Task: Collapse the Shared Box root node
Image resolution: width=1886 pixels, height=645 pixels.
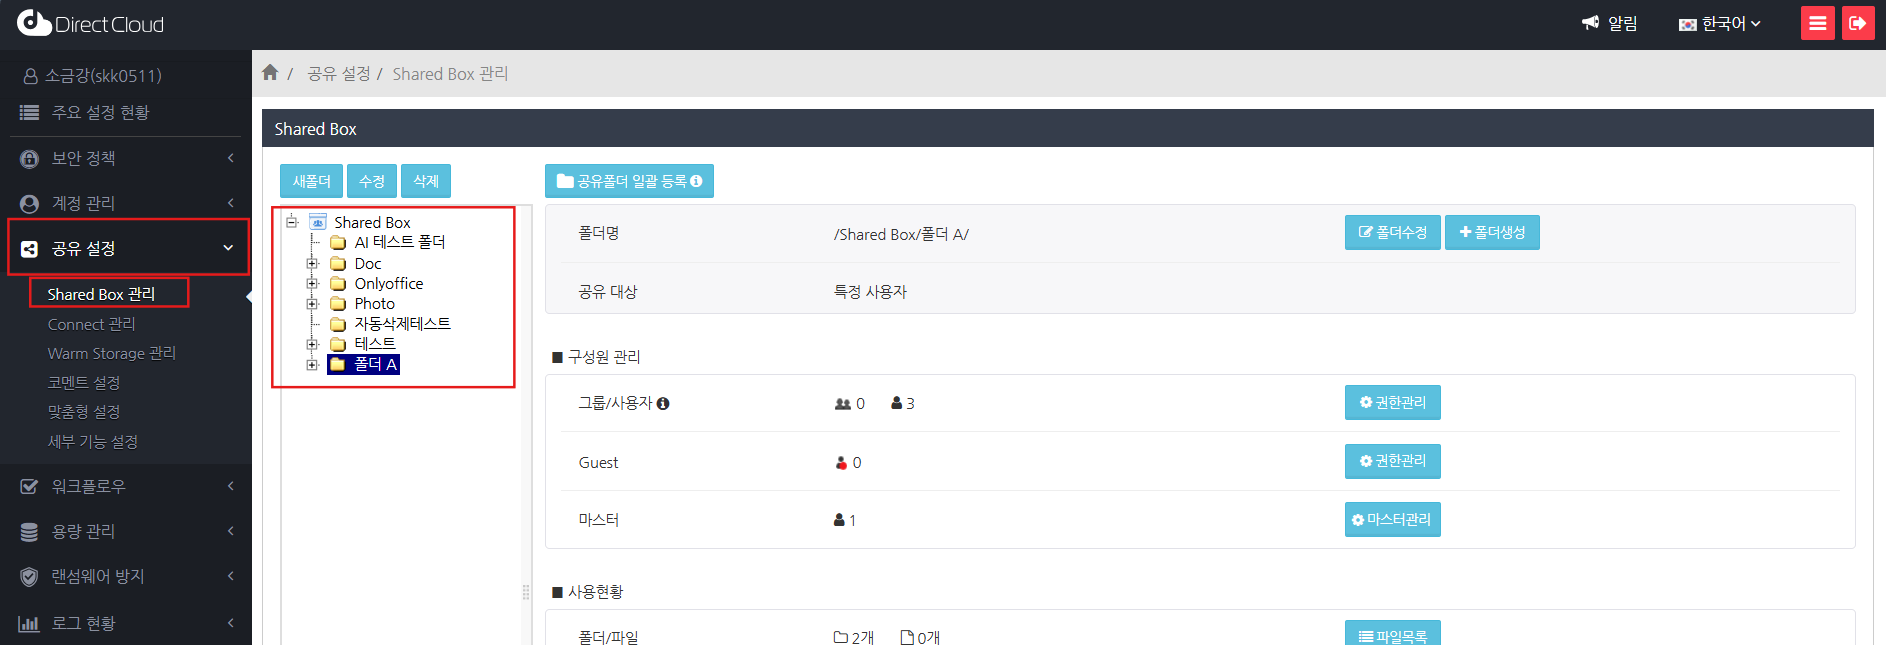Action: 292,222
